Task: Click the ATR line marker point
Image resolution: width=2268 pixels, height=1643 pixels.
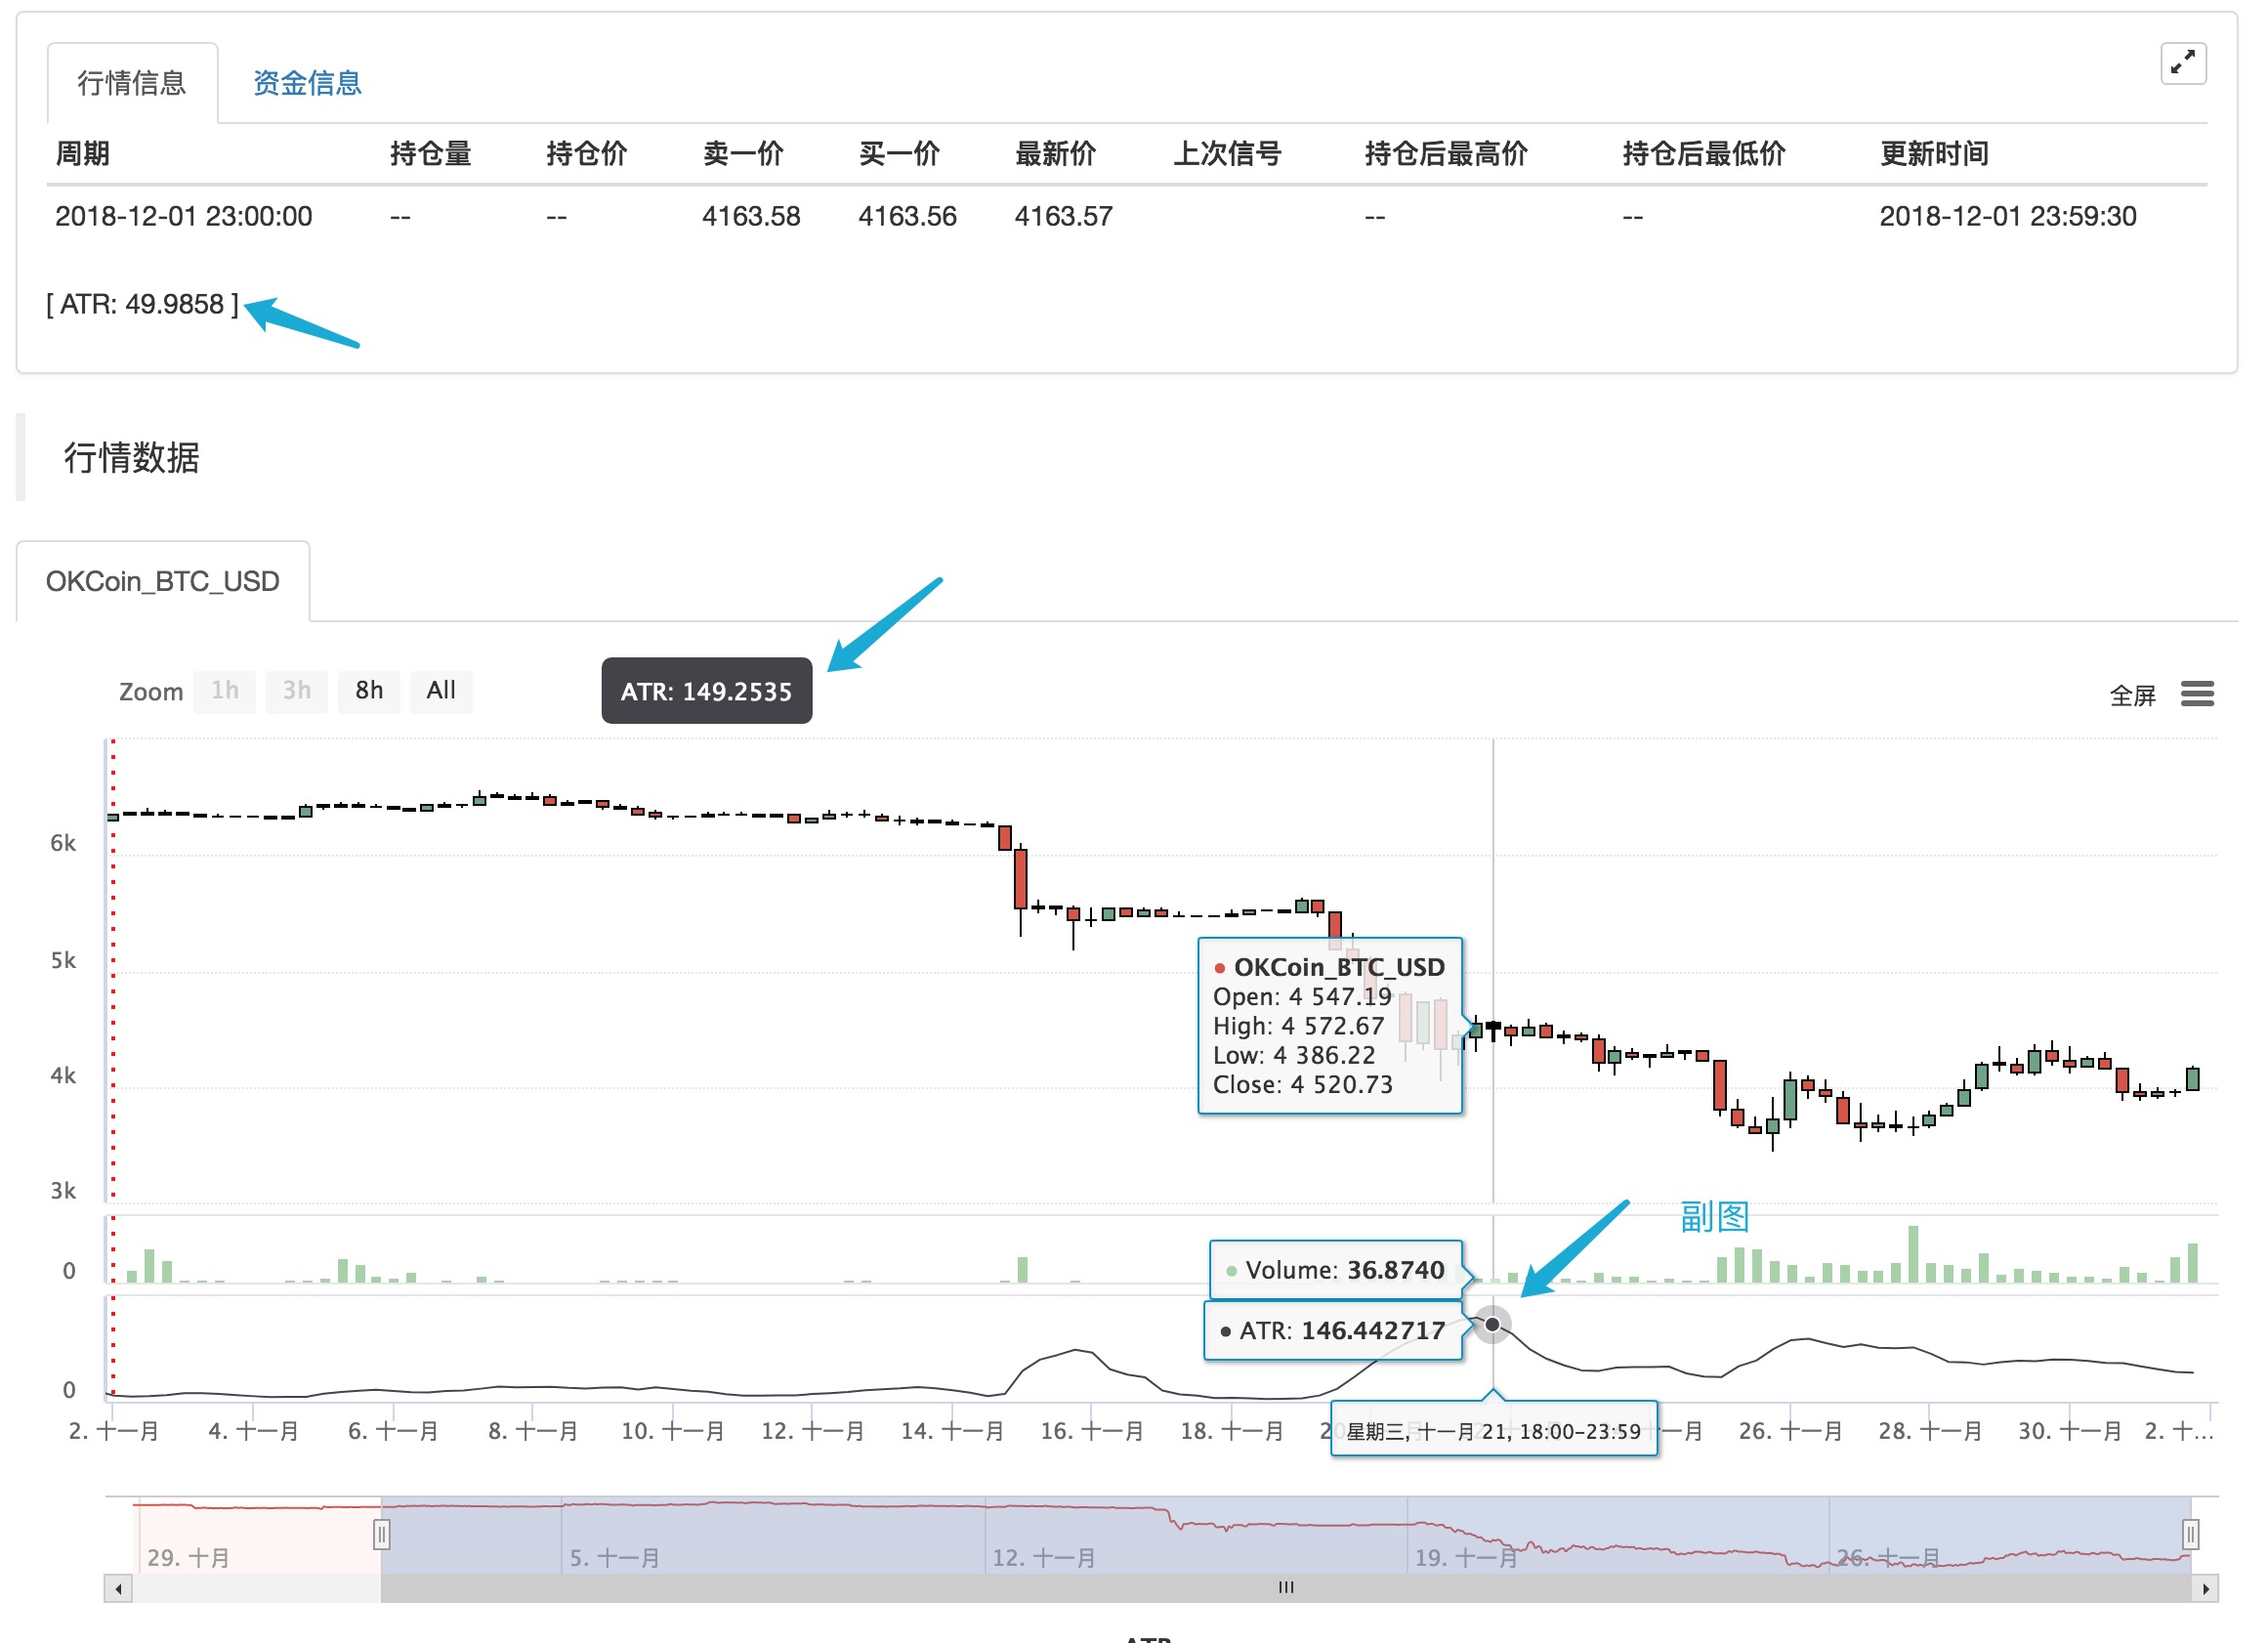Action: (x=1492, y=1324)
